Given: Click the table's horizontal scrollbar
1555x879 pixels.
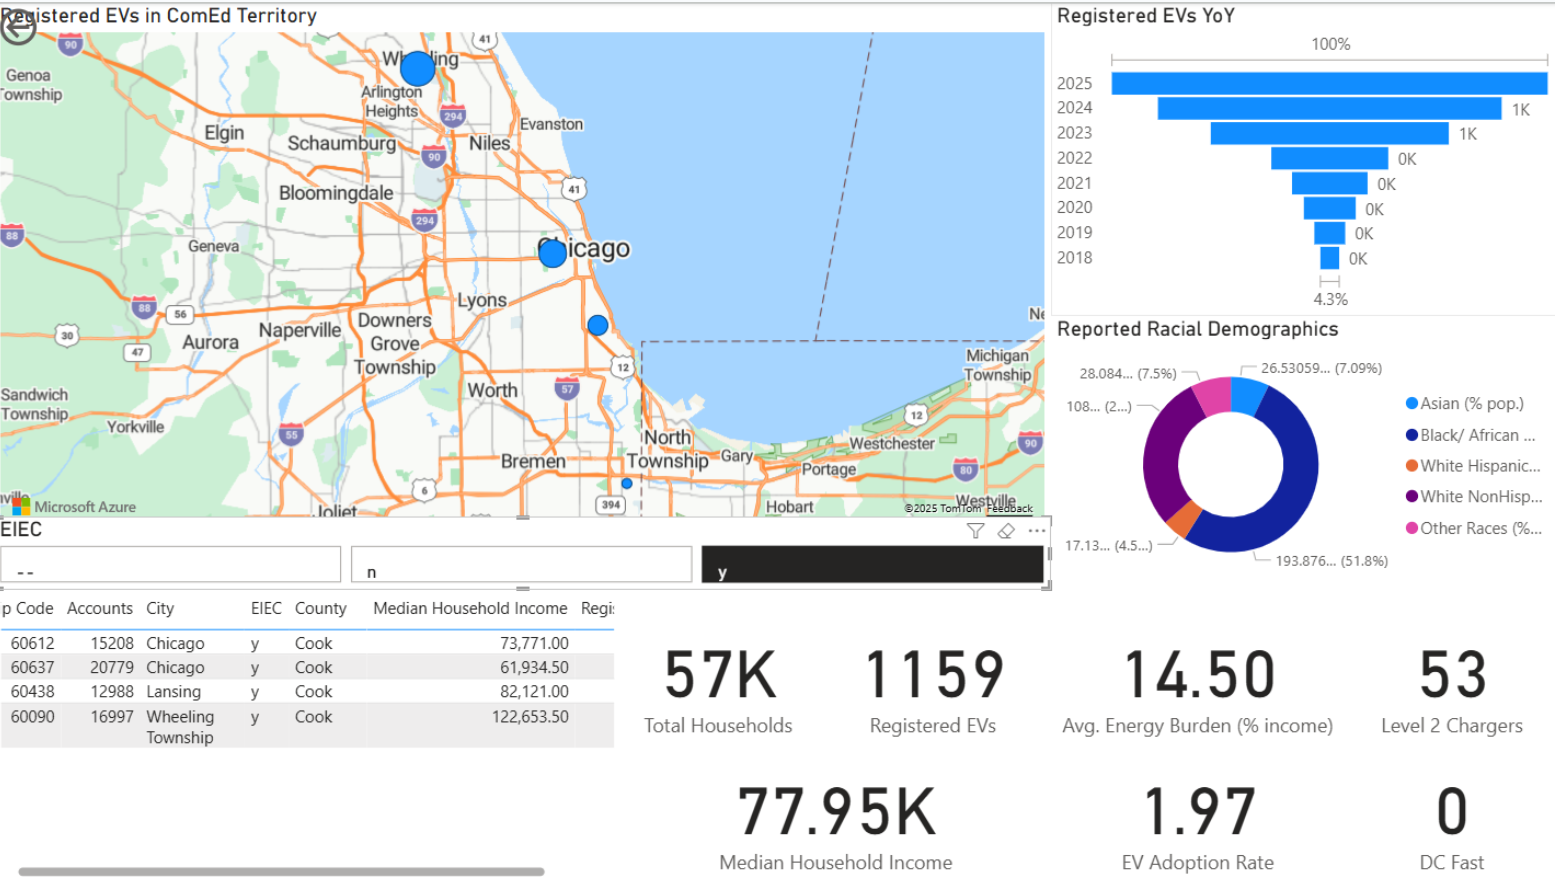Looking at the screenshot, I should [x=281, y=872].
